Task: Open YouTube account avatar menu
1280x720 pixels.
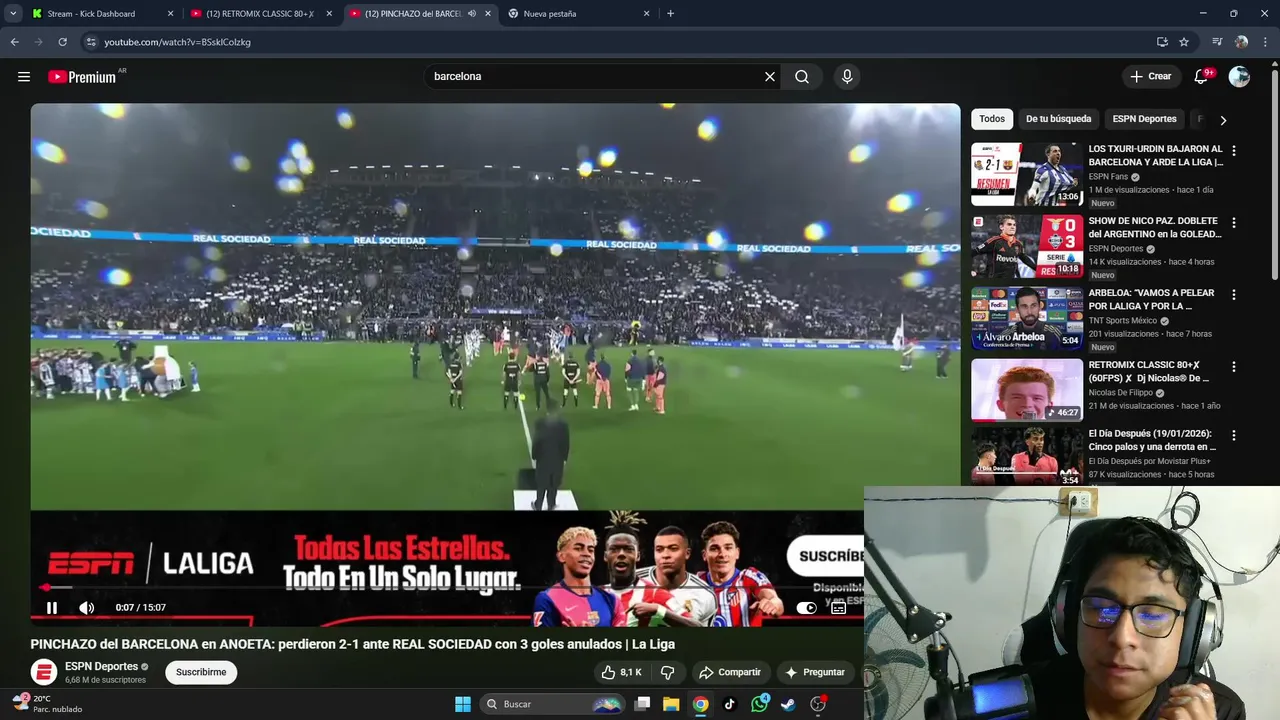Action: point(1239,76)
